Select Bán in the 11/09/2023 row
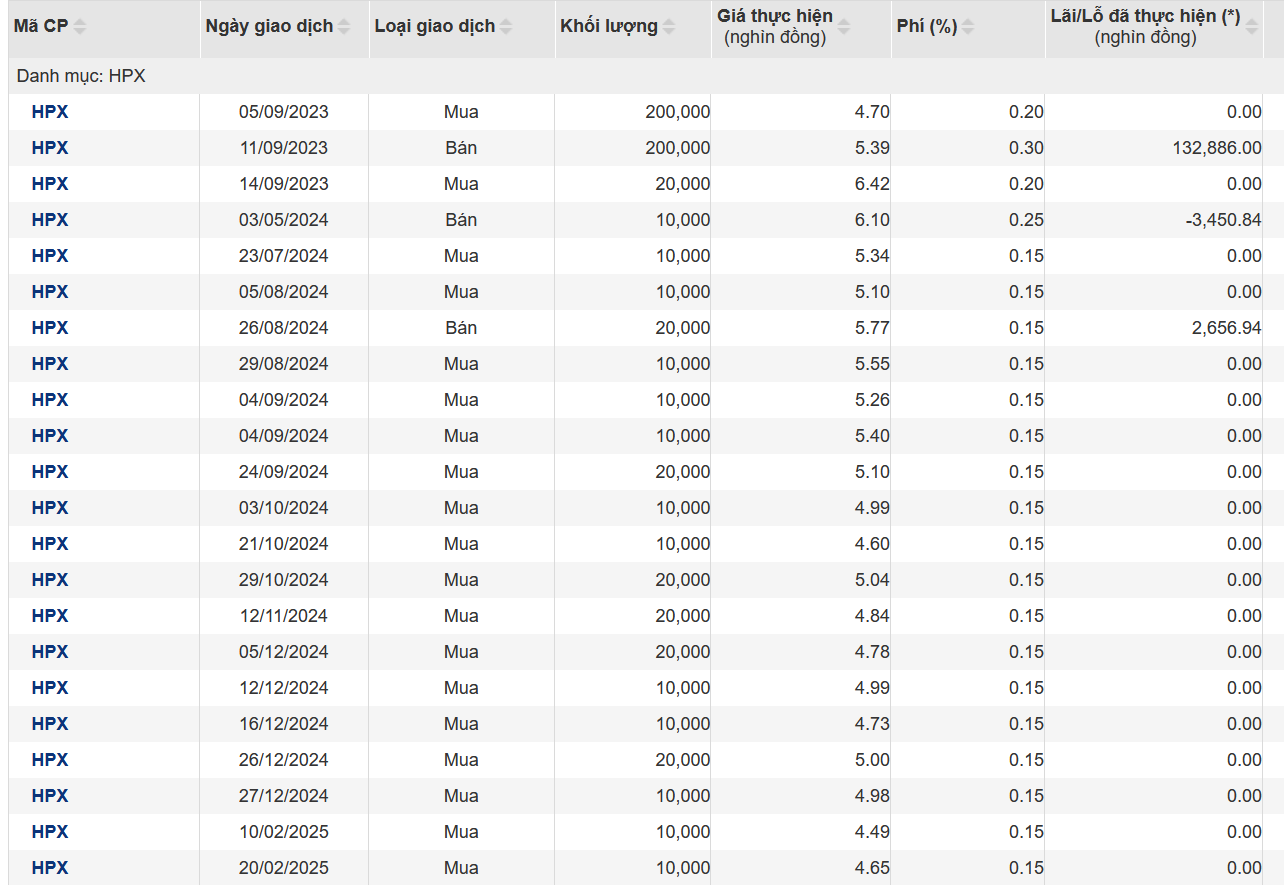This screenshot has height=885, width=1284. point(461,148)
